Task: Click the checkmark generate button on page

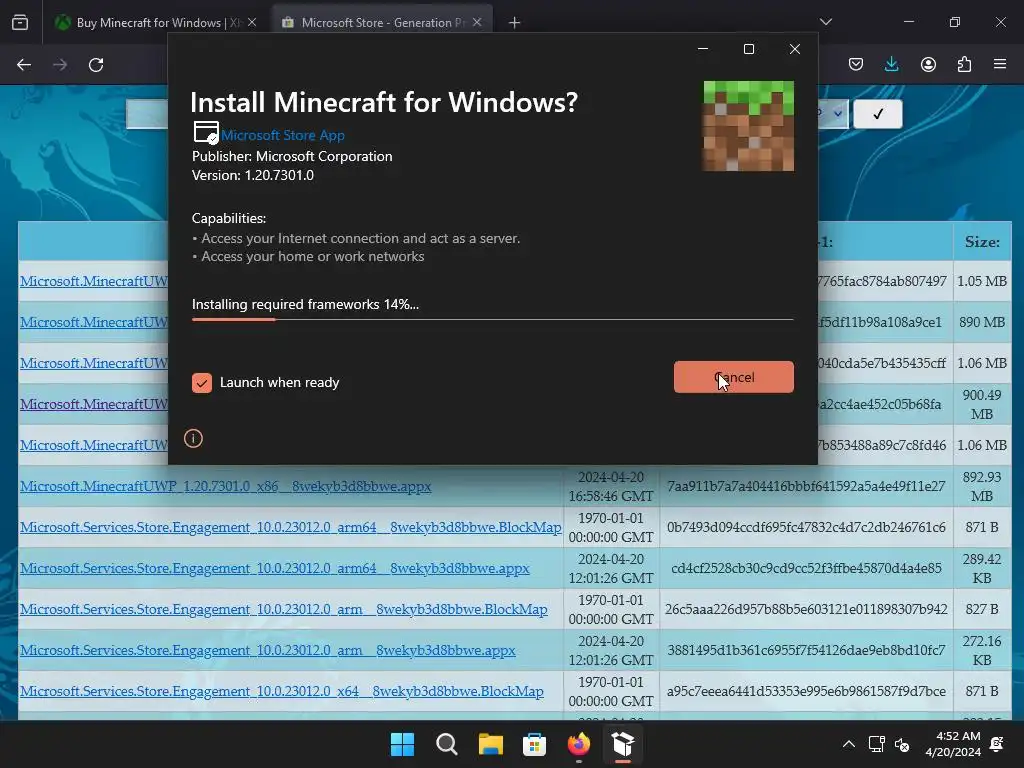Action: point(878,114)
